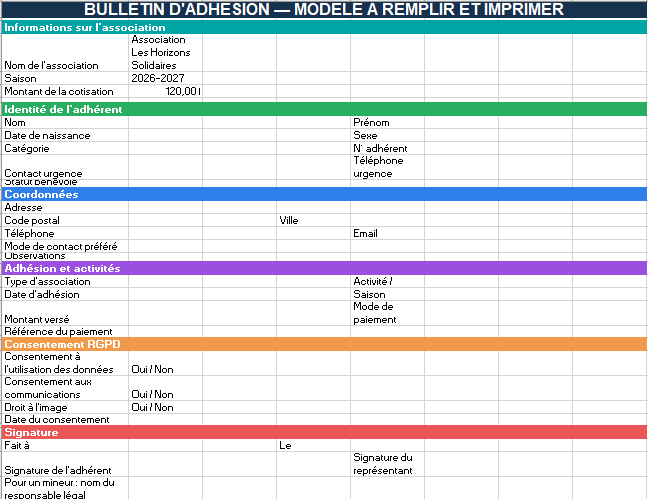Click the 'Informations sur l'association' section header
This screenshot has width=648, height=499.
[324, 27]
